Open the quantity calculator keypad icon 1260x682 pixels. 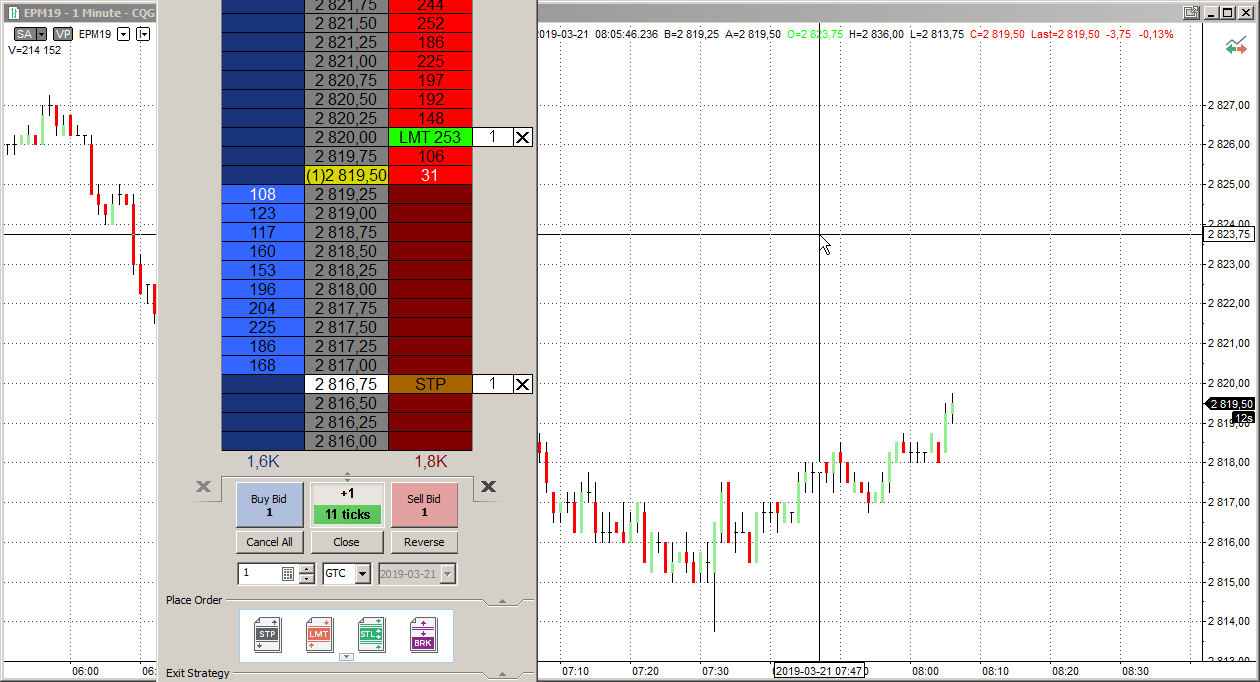click(288, 574)
